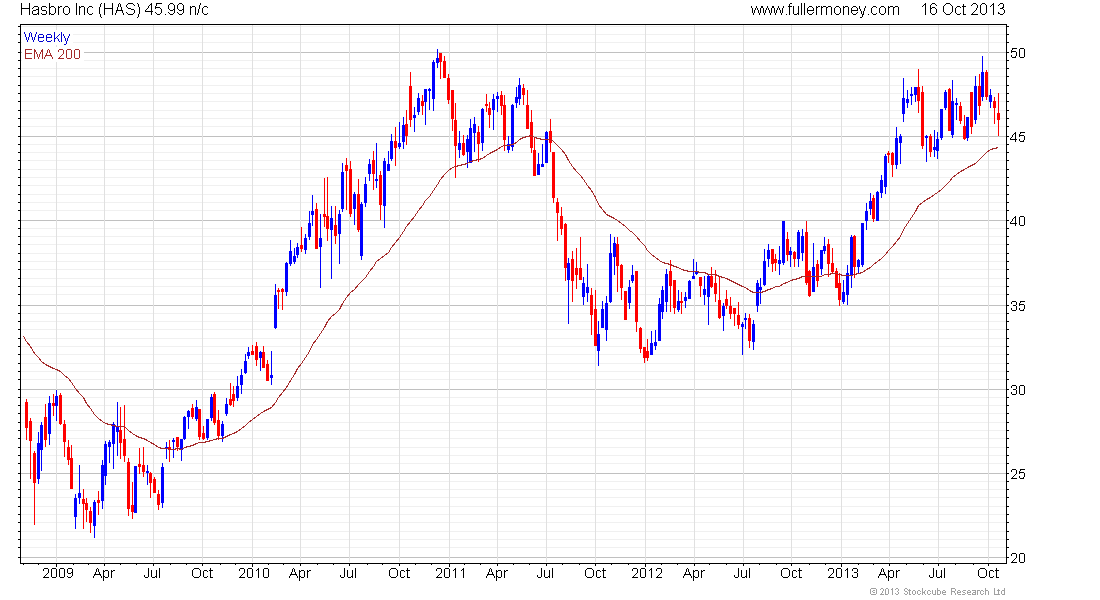1100x600 pixels.
Task: Click the price axis value 25
Action: pyautogui.click(x=1017, y=474)
